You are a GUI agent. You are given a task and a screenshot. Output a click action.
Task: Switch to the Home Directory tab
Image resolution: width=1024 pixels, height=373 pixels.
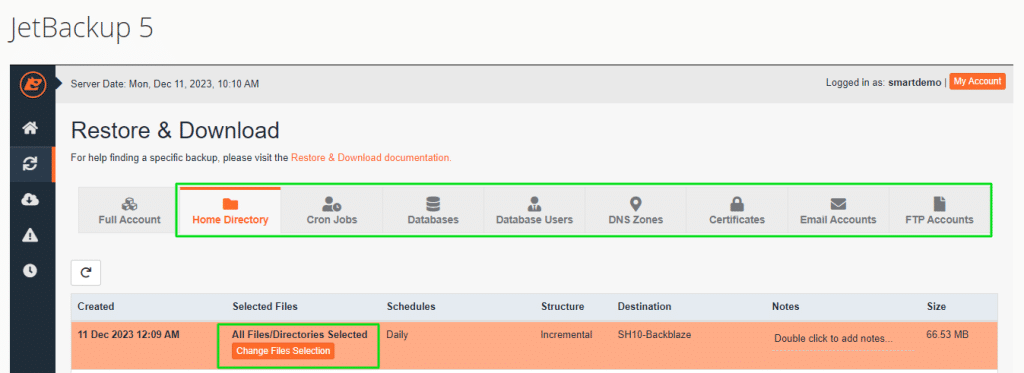coord(230,210)
